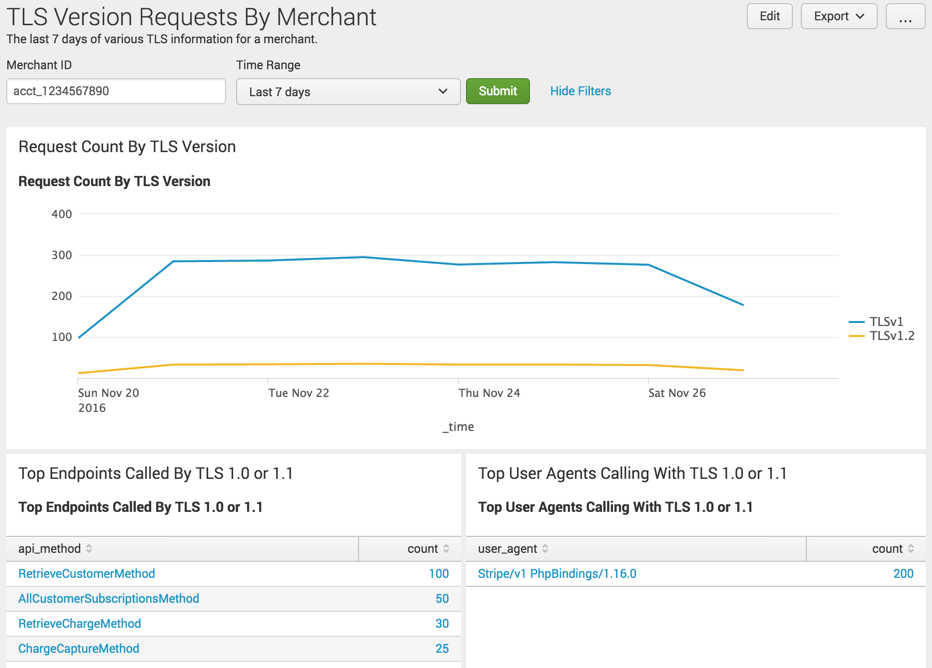Screen dimensions: 932x668
Task: Click count value 30 in endpoints table
Action: coord(442,623)
